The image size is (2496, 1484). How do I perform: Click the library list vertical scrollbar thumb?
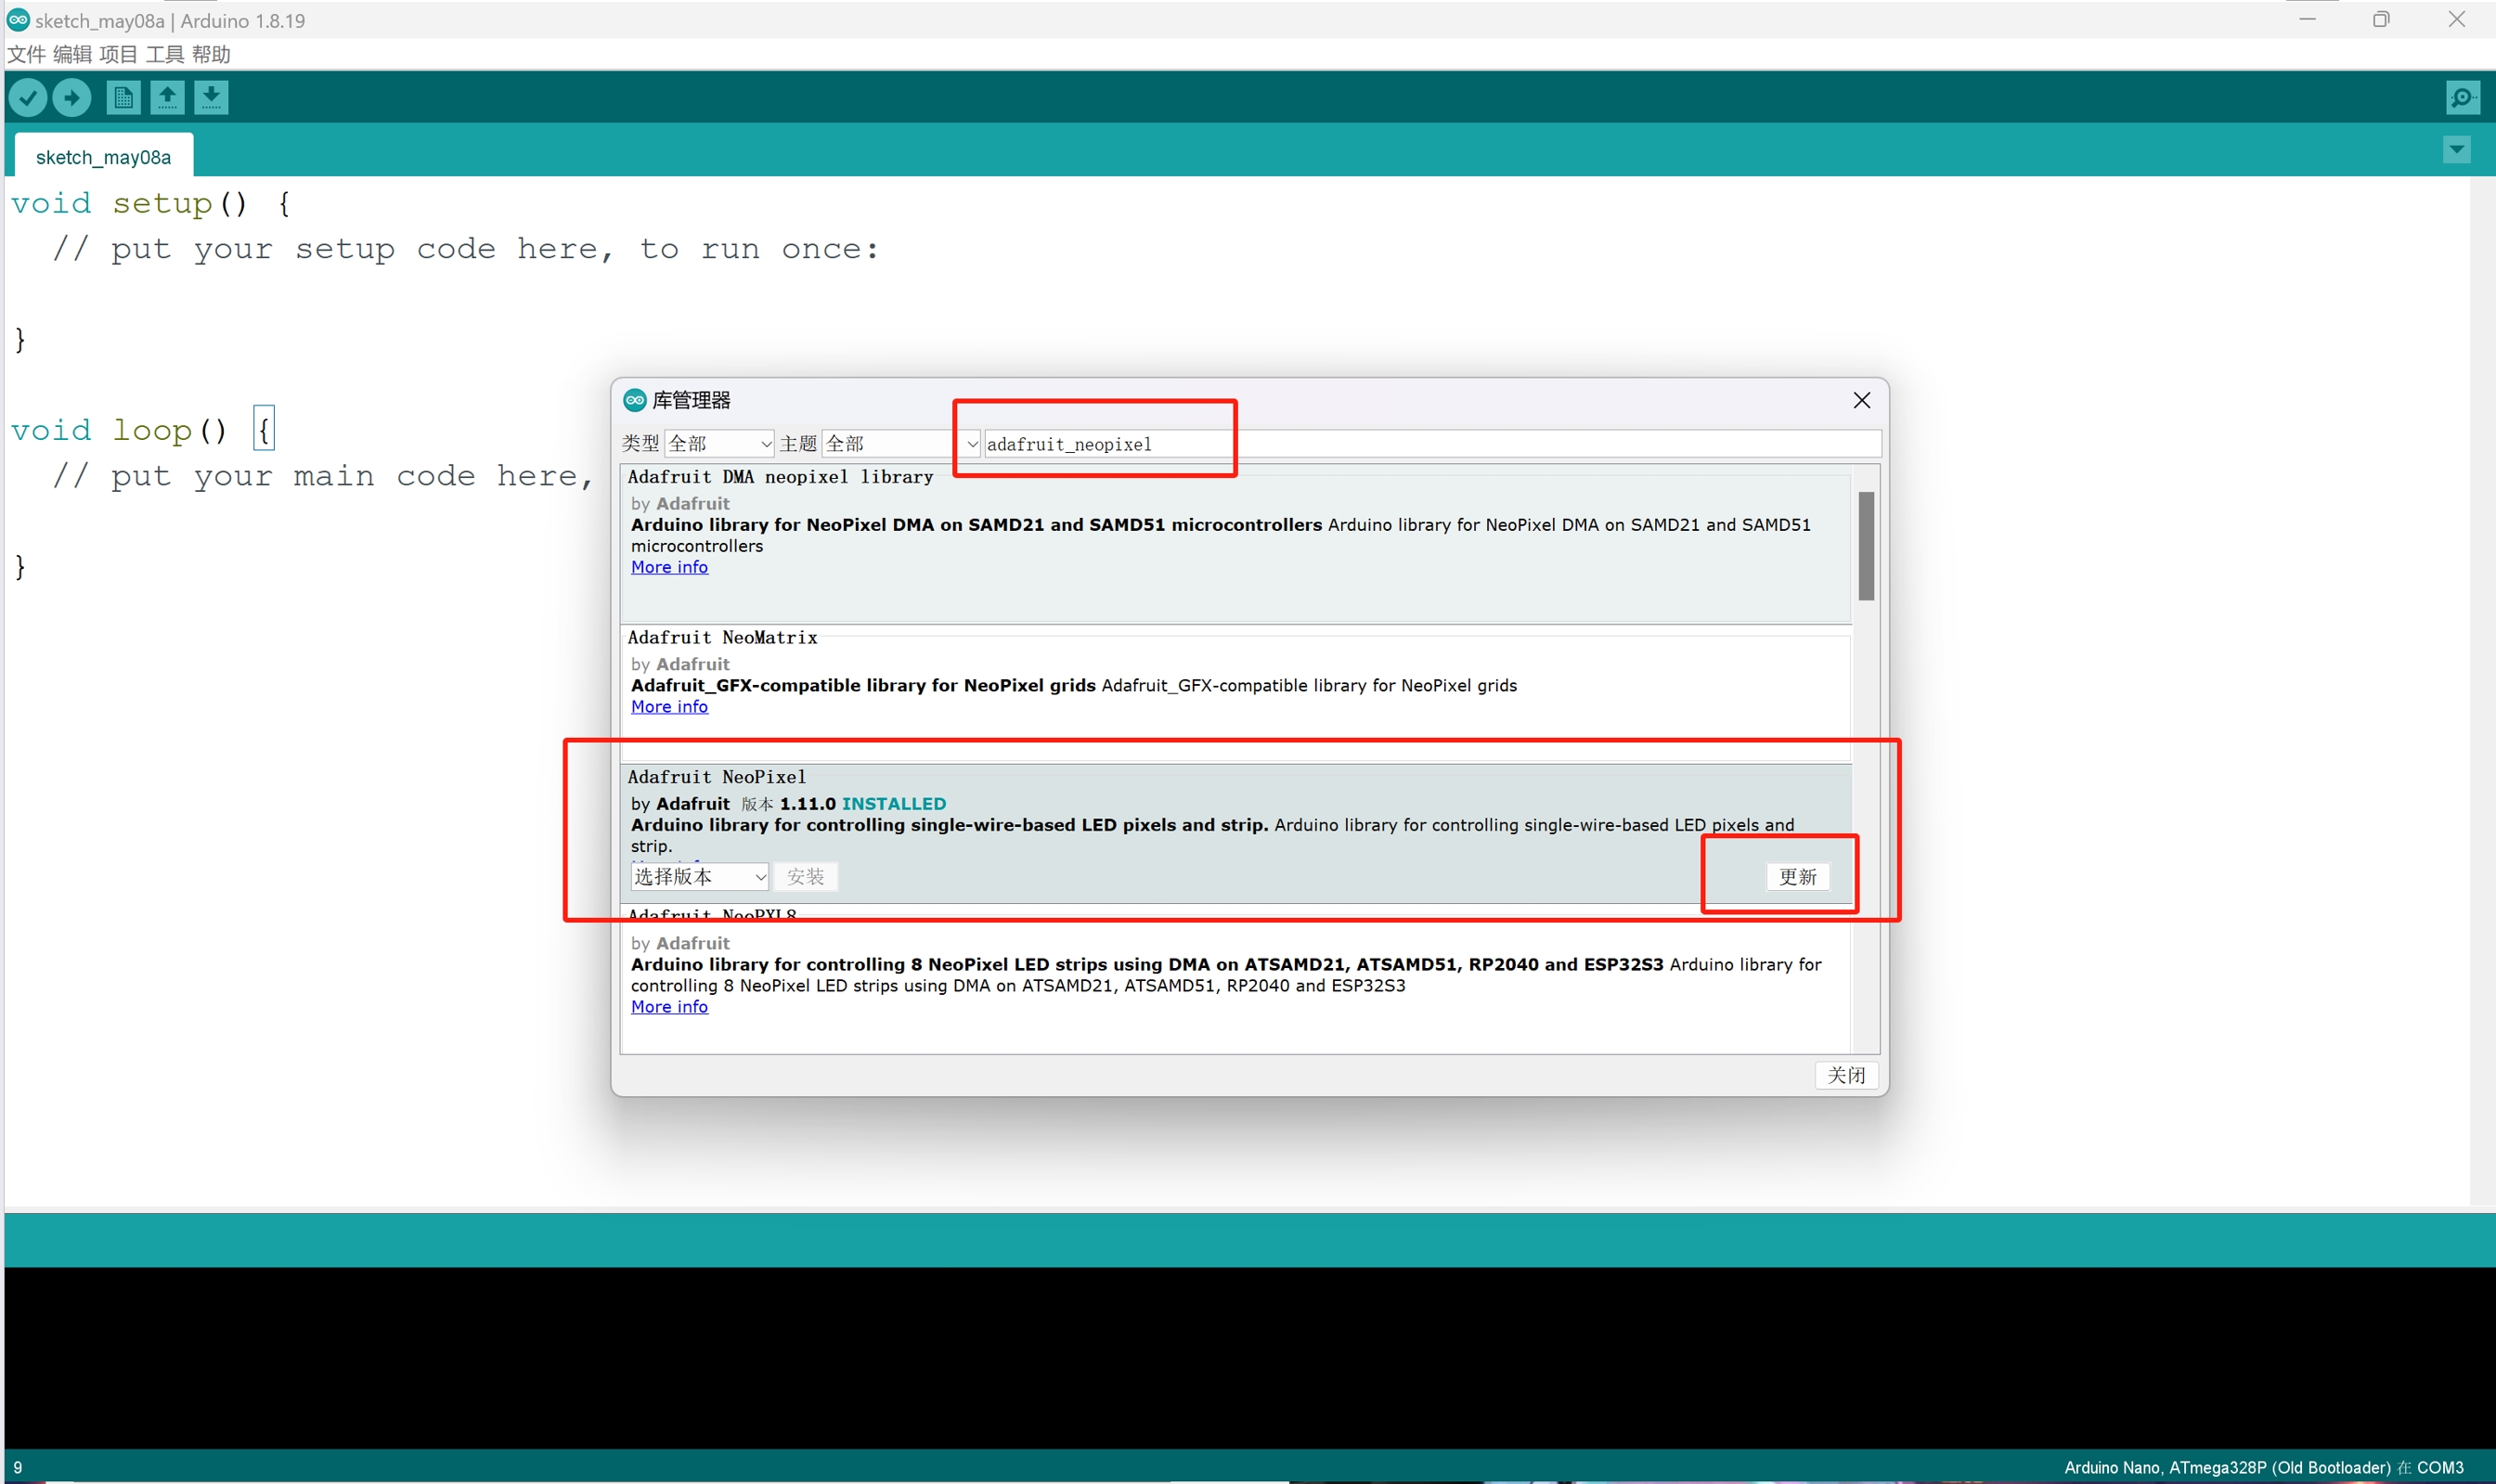coord(1866,546)
